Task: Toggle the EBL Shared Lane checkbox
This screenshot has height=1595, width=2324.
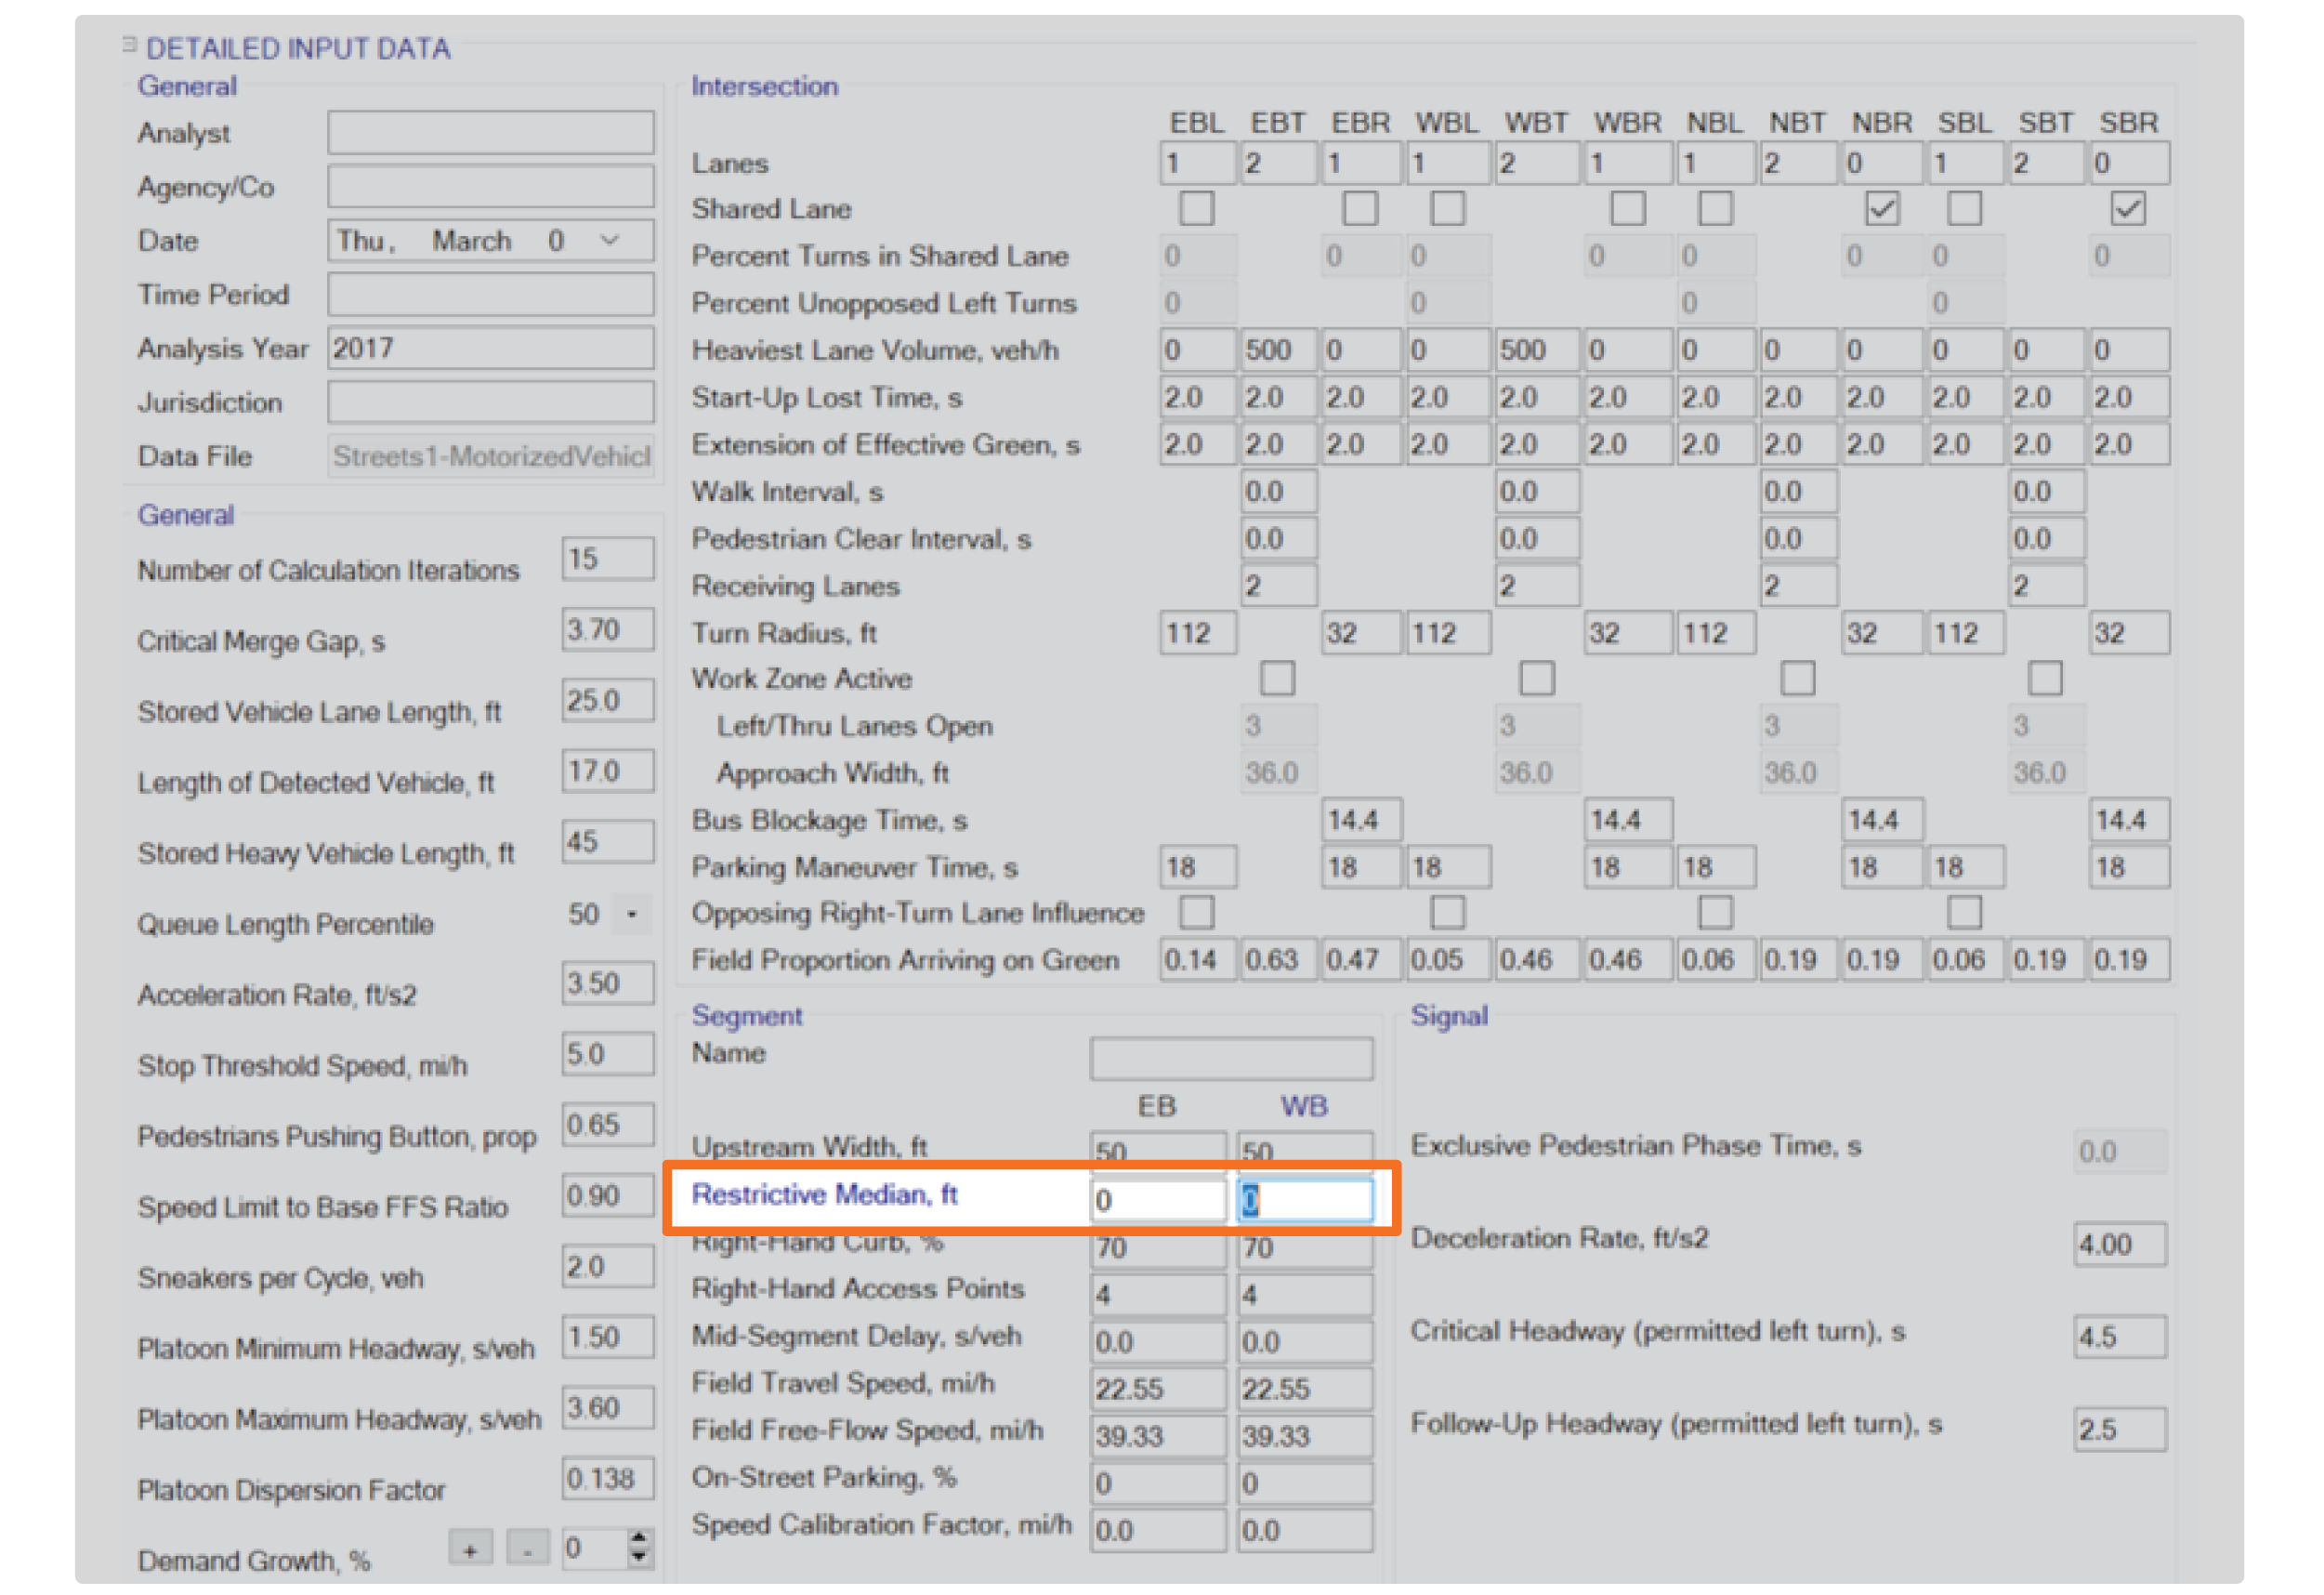Action: [x=1197, y=208]
